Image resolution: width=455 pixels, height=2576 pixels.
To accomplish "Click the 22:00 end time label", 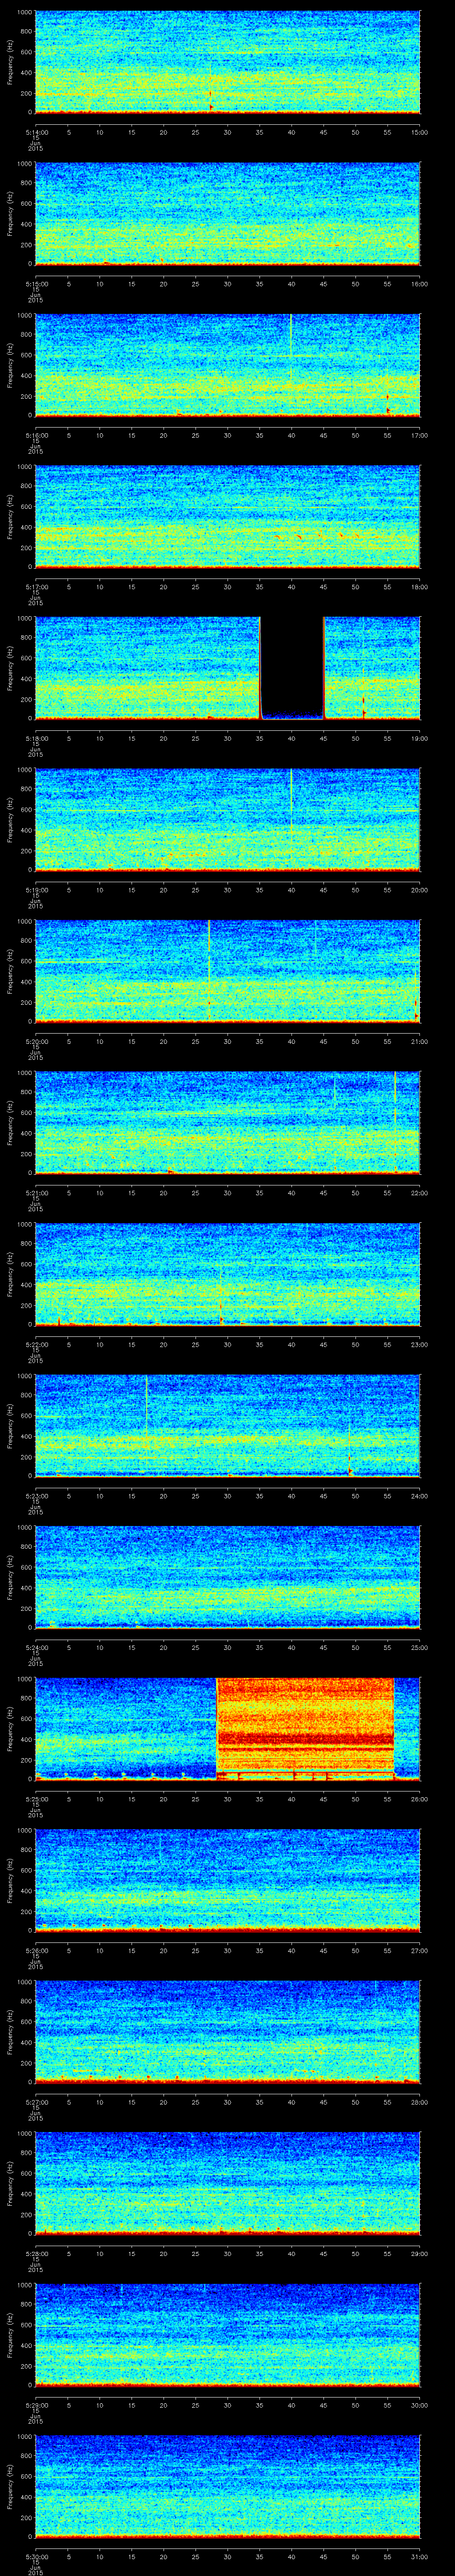I will (x=419, y=1193).
